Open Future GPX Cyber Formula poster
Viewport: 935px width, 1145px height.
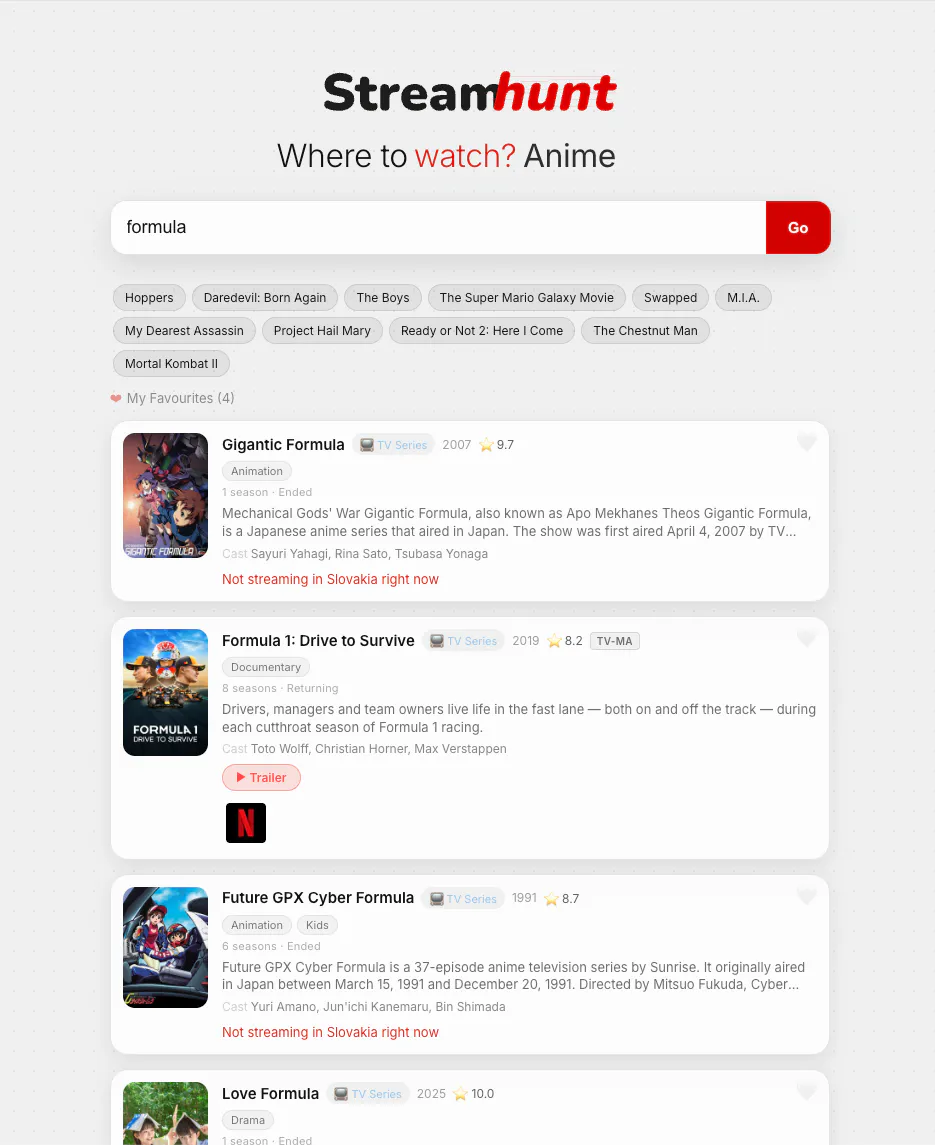166,947
